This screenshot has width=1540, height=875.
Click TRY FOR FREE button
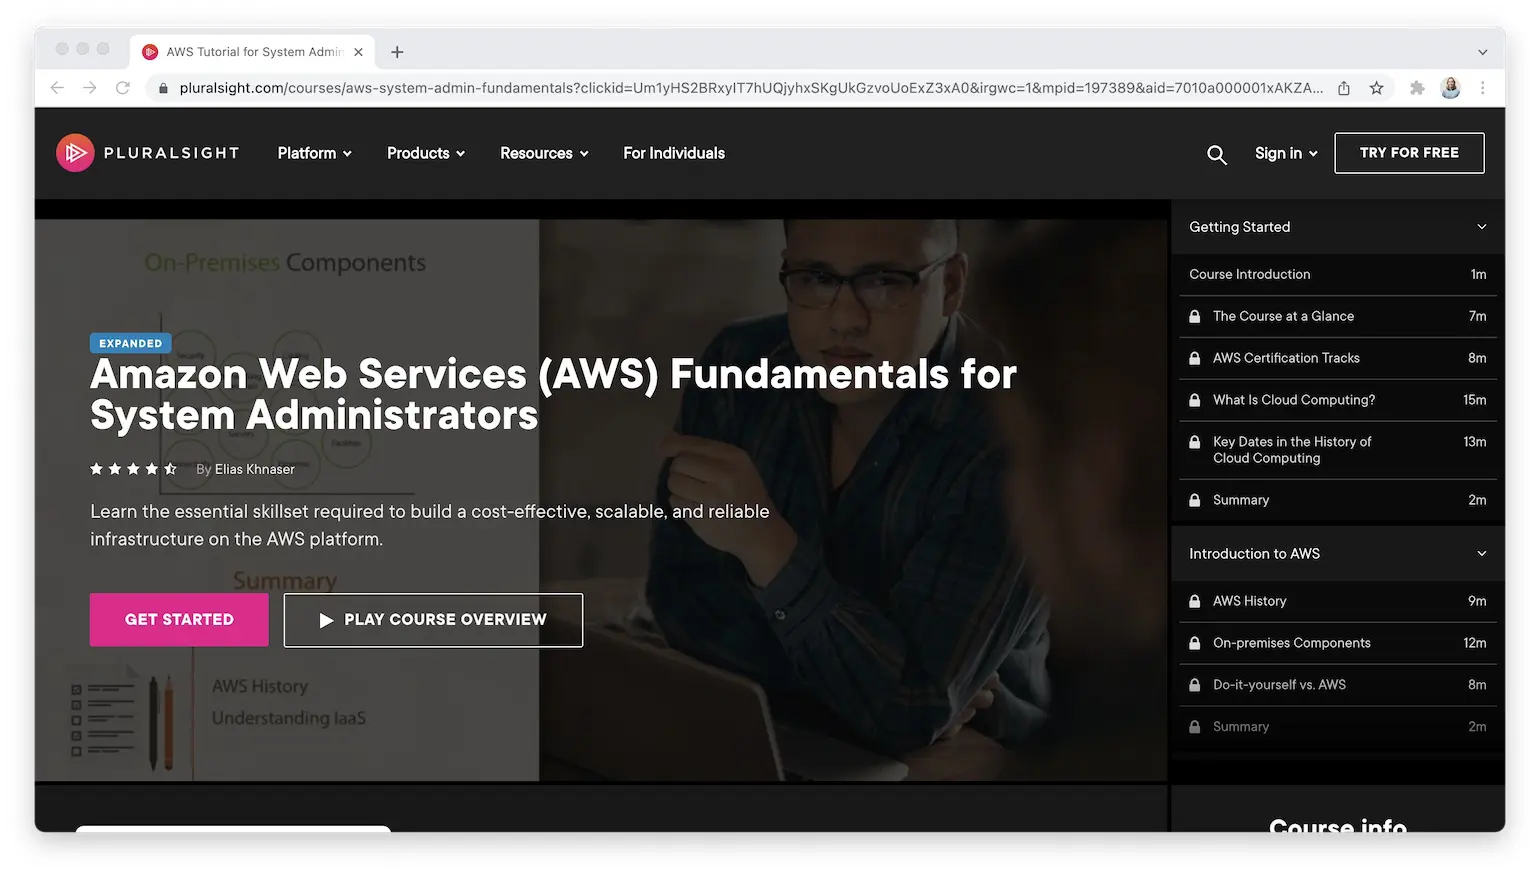(1409, 153)
